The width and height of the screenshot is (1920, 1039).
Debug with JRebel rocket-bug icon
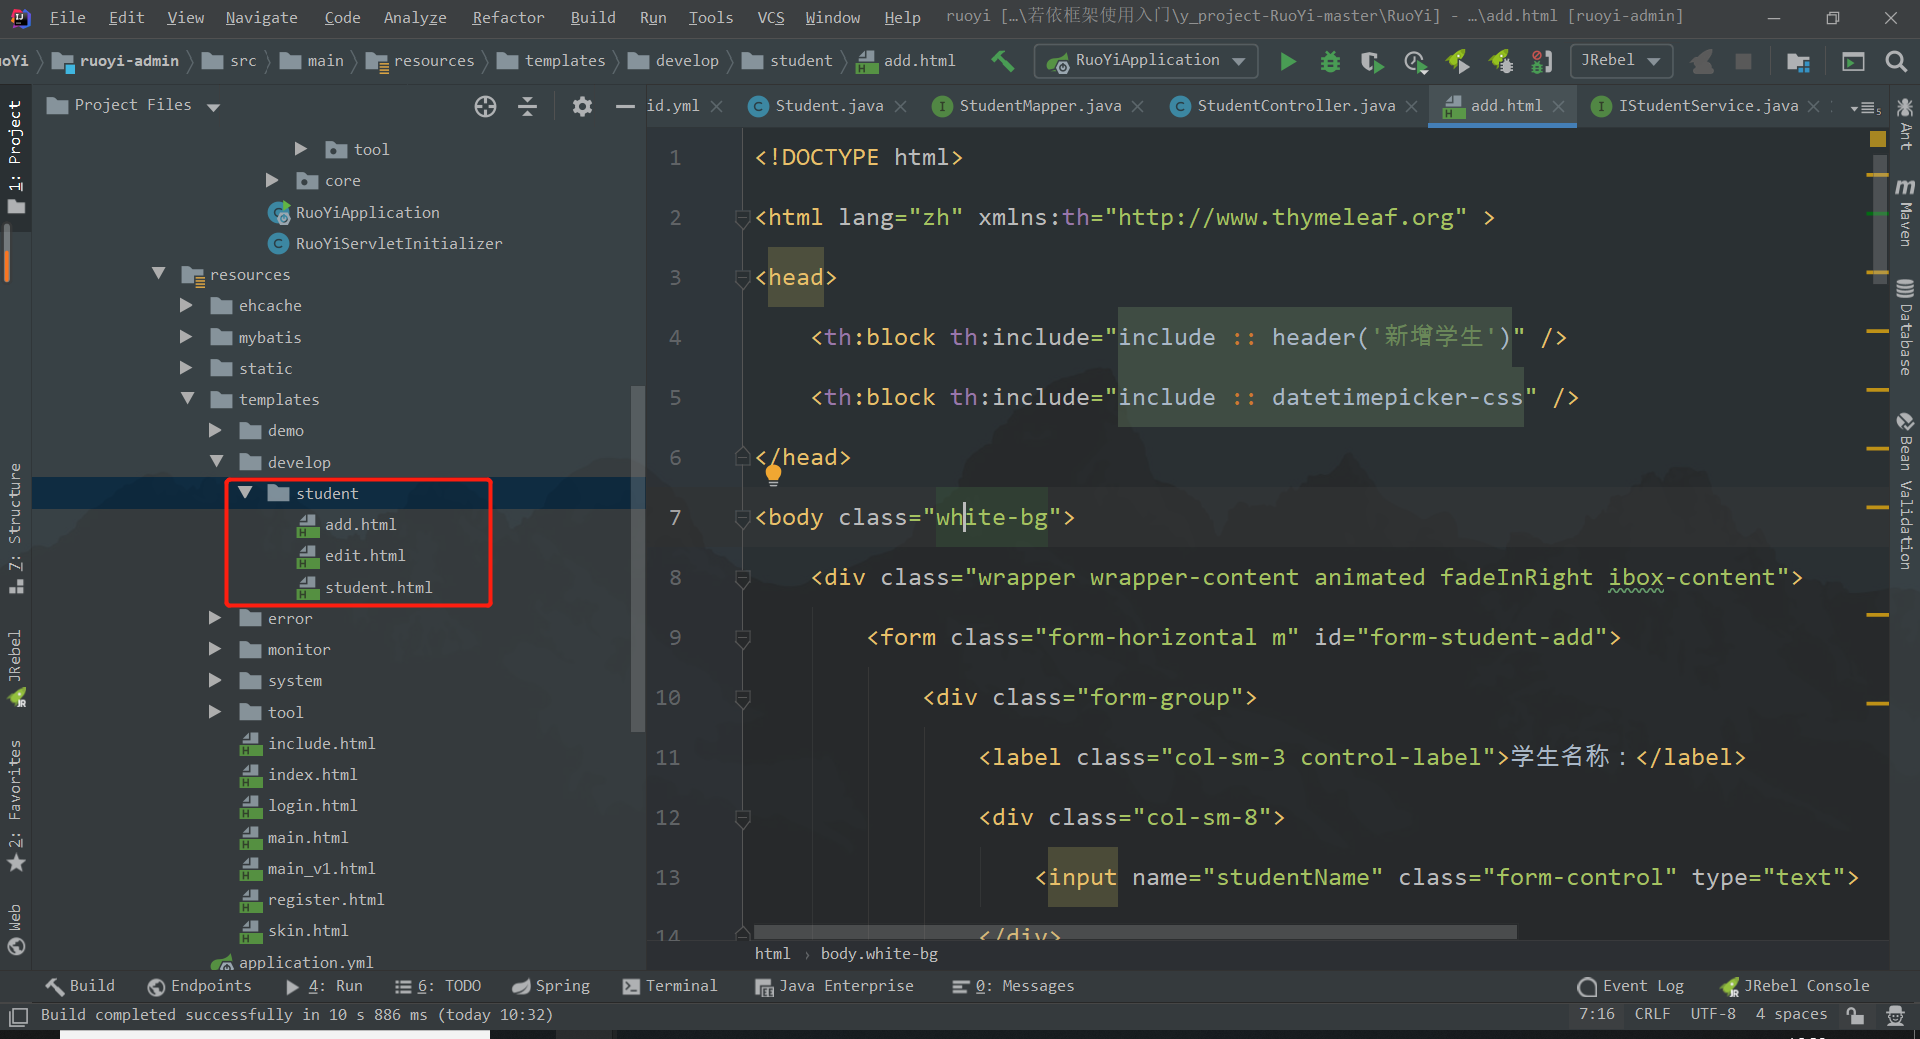tap(1501, 62)
